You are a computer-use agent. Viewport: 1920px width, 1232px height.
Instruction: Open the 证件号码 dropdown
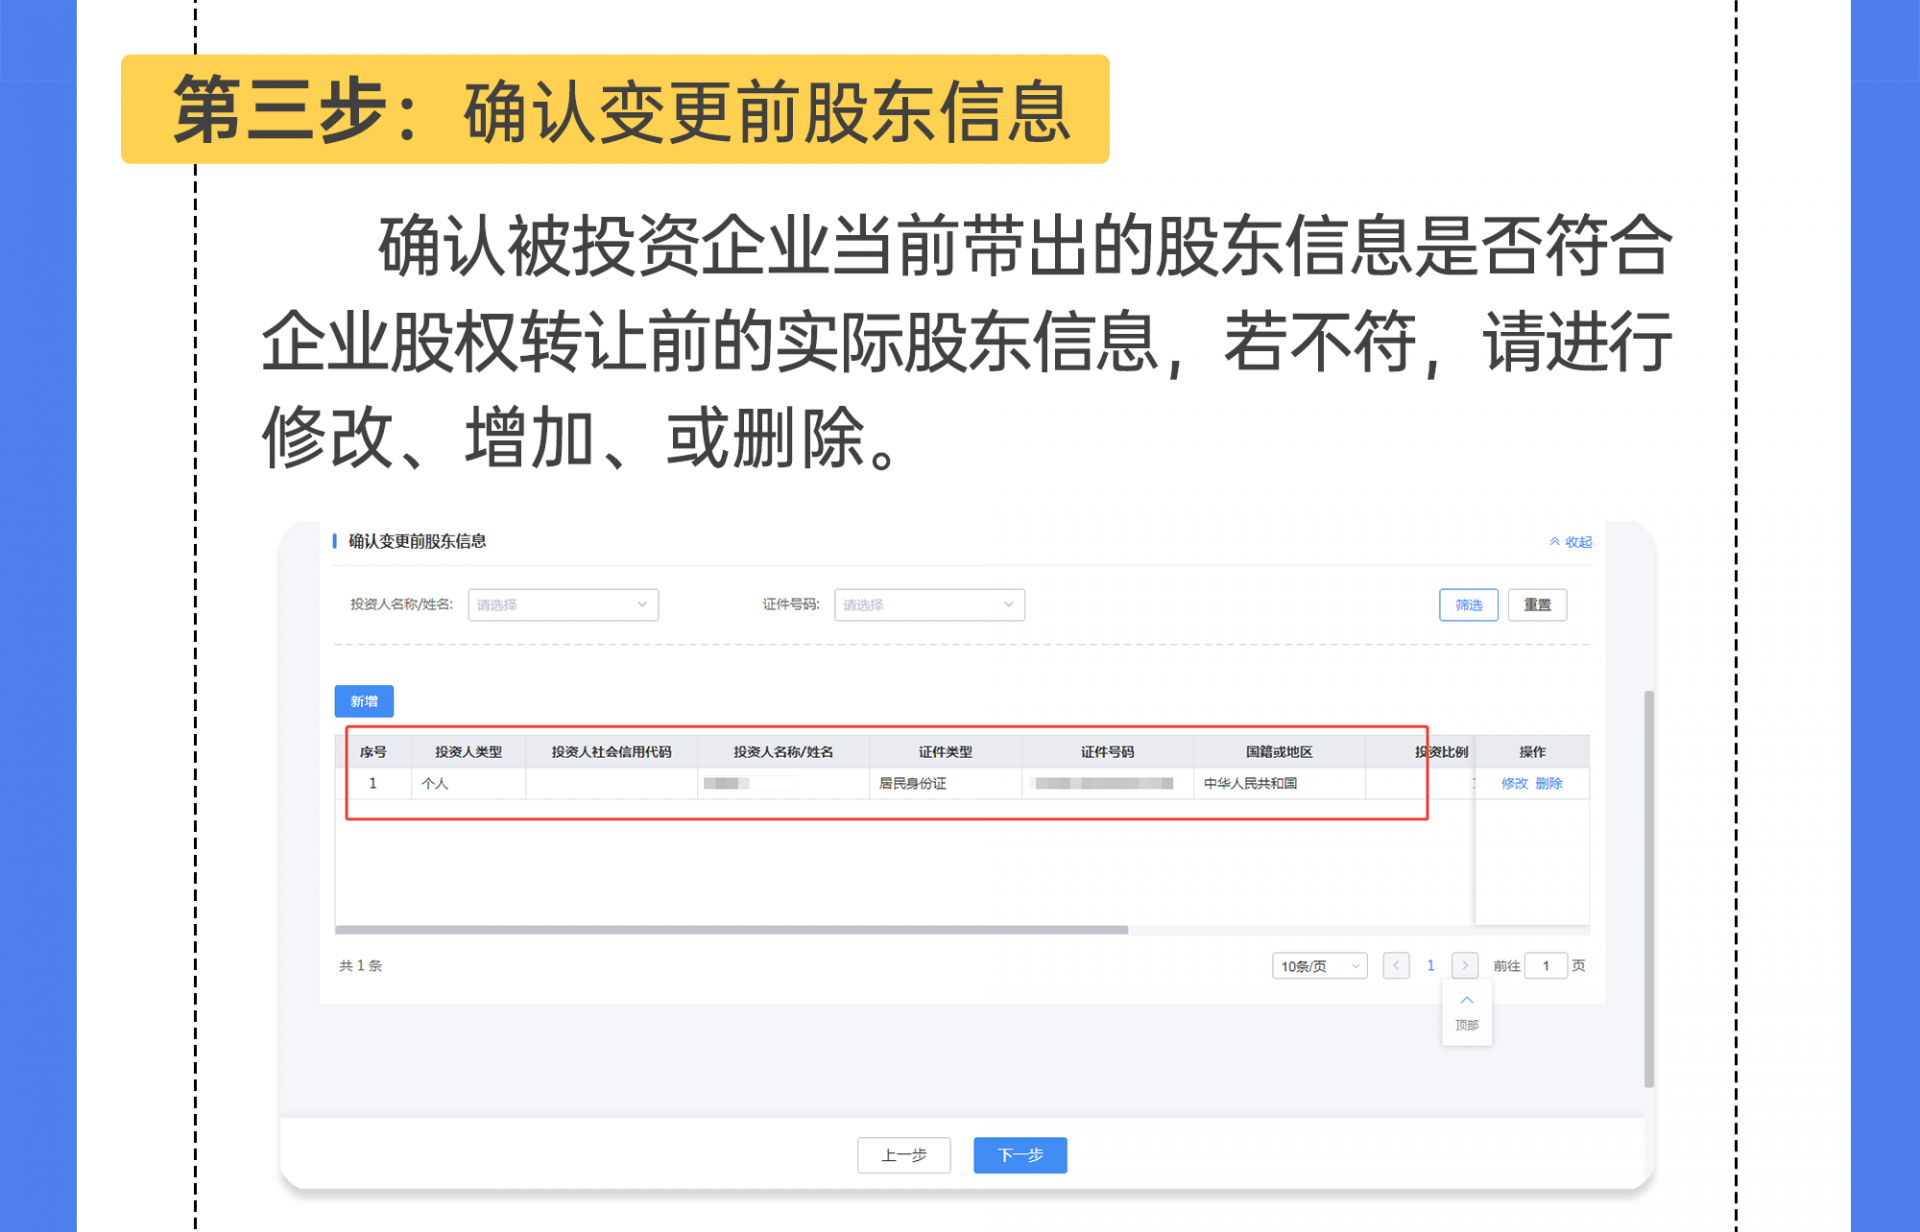(929, 605)
